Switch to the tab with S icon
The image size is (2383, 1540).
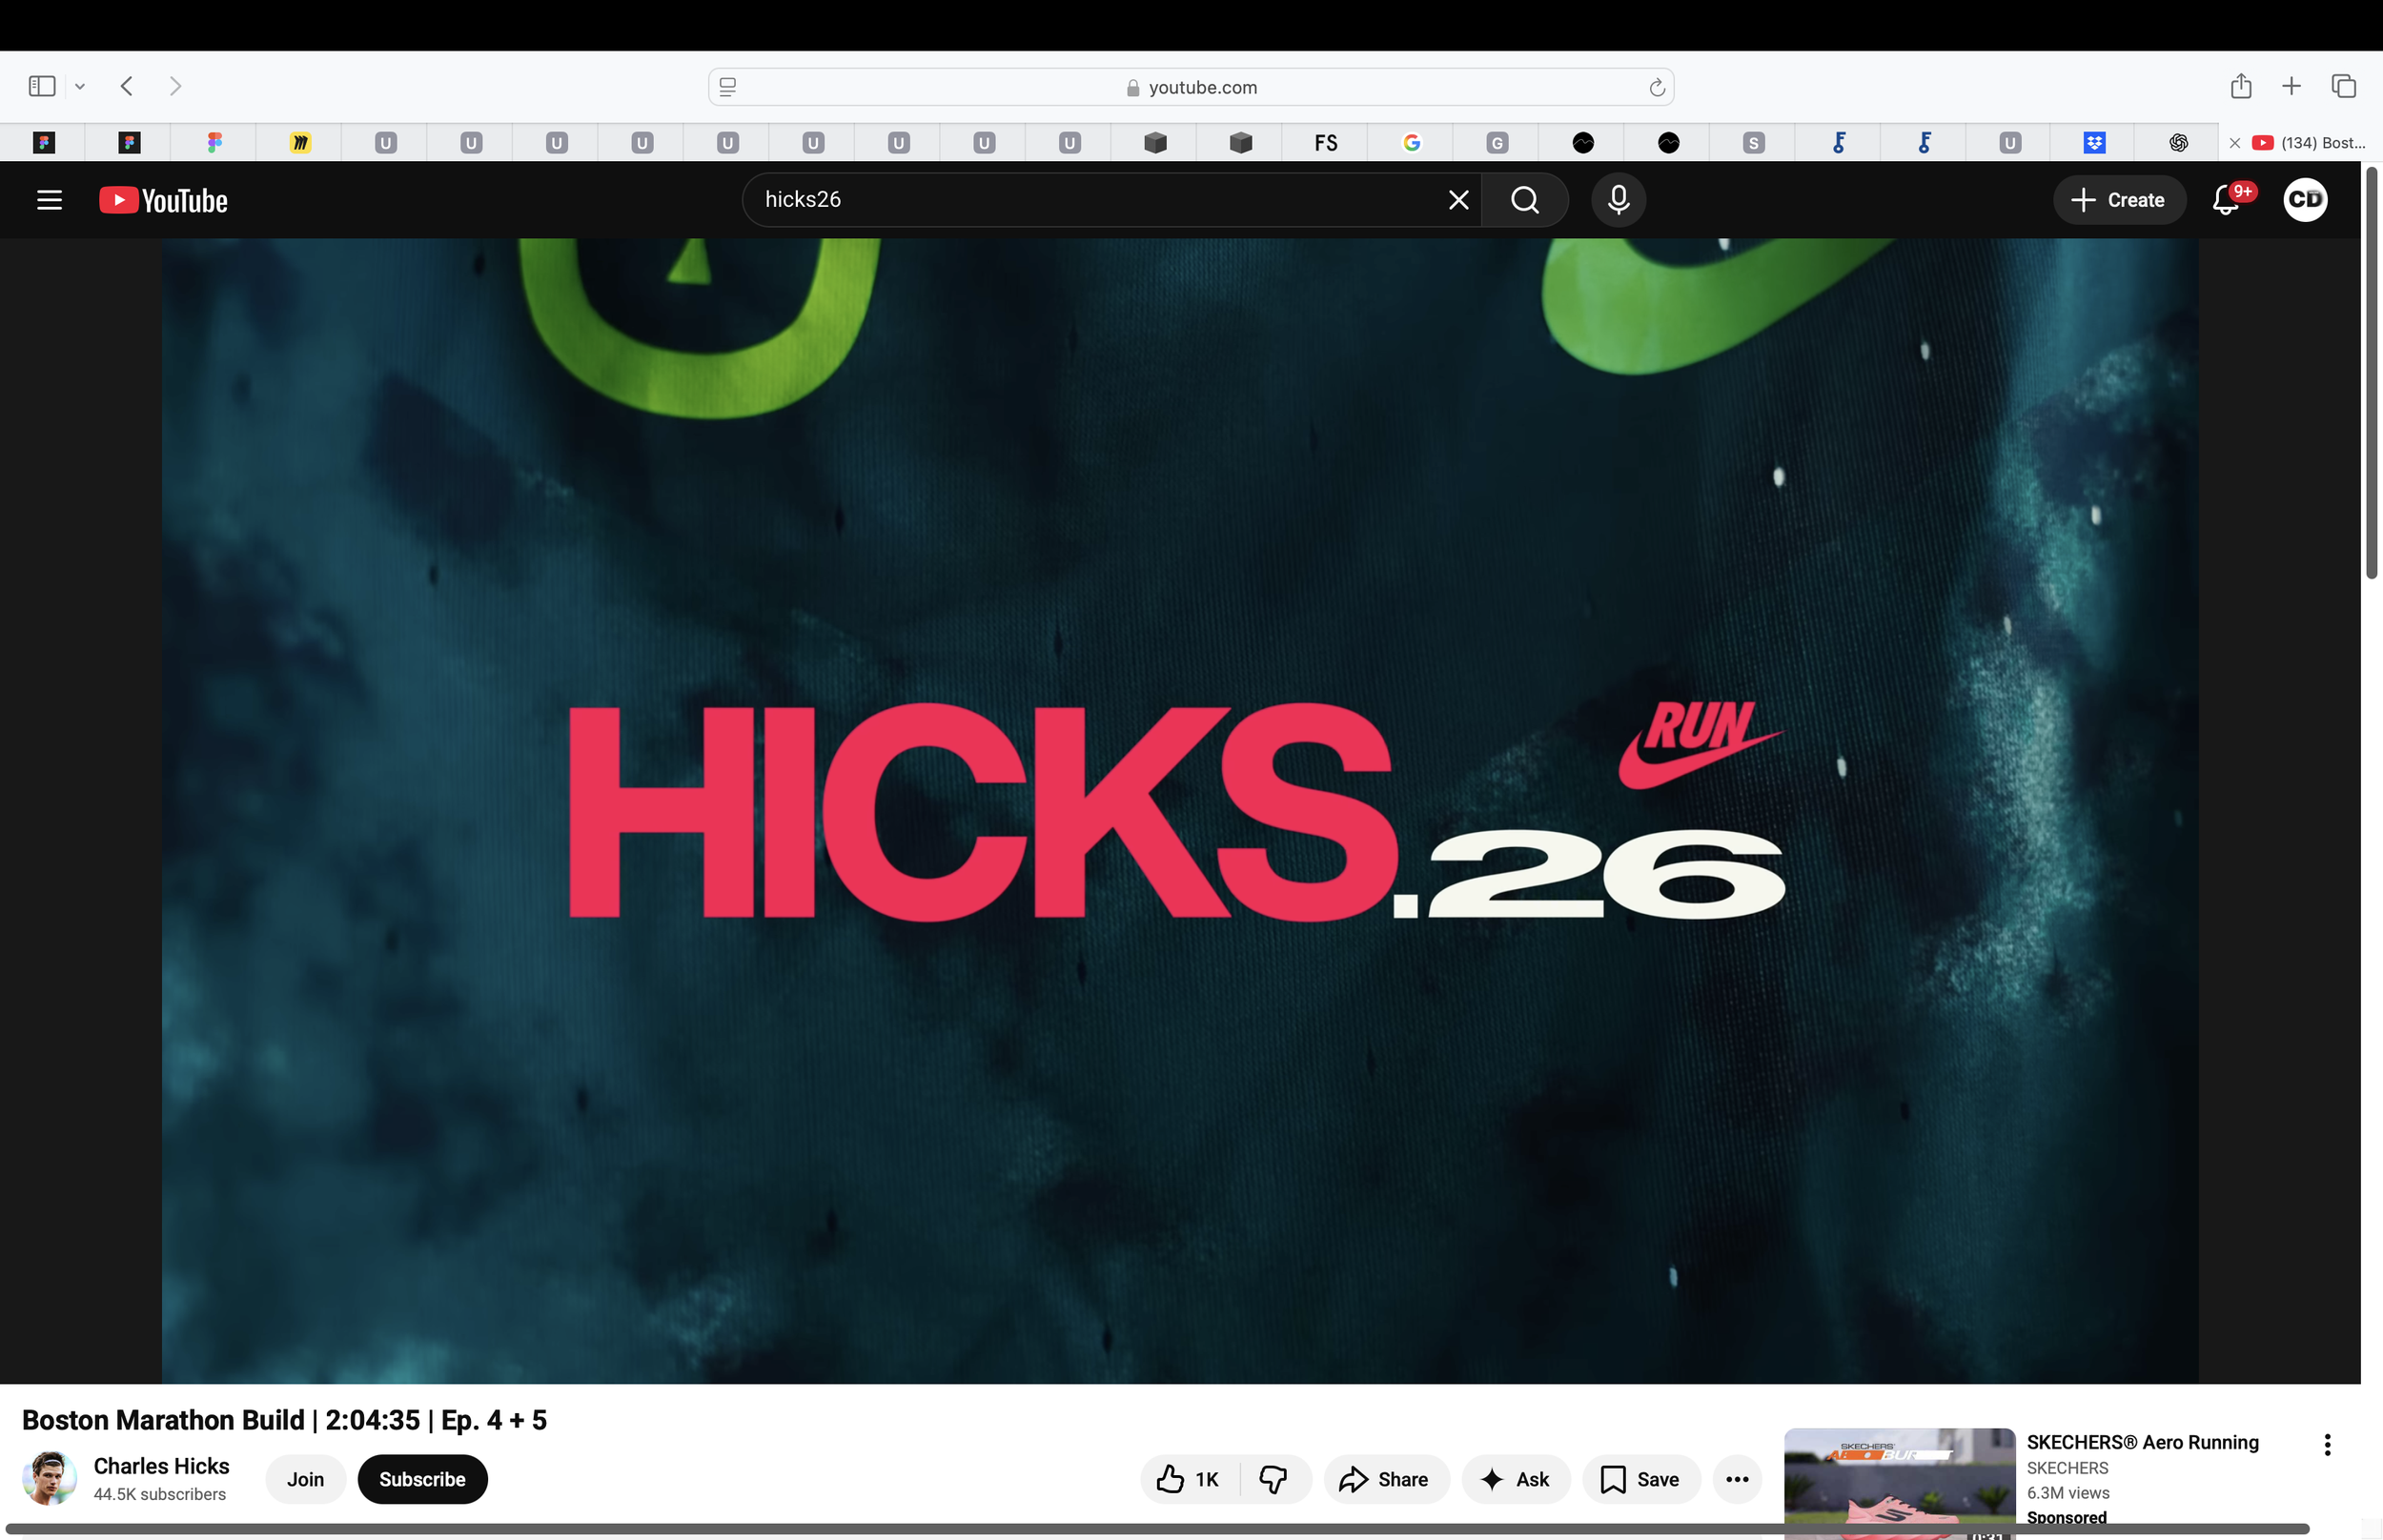click(x=1753, y=143)
